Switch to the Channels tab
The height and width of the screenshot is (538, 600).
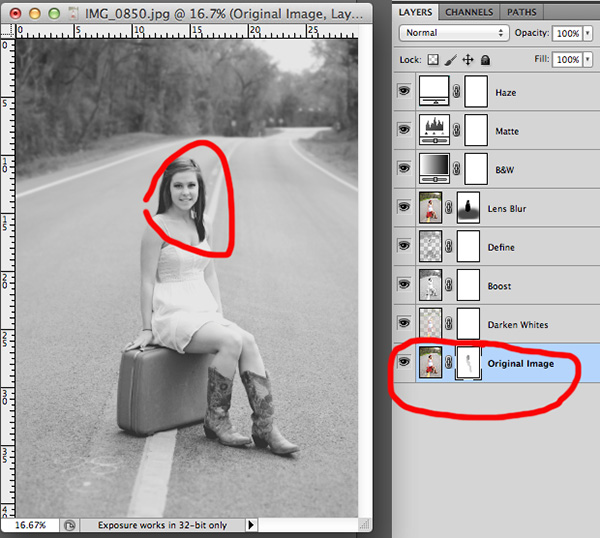tap(469, 12)
